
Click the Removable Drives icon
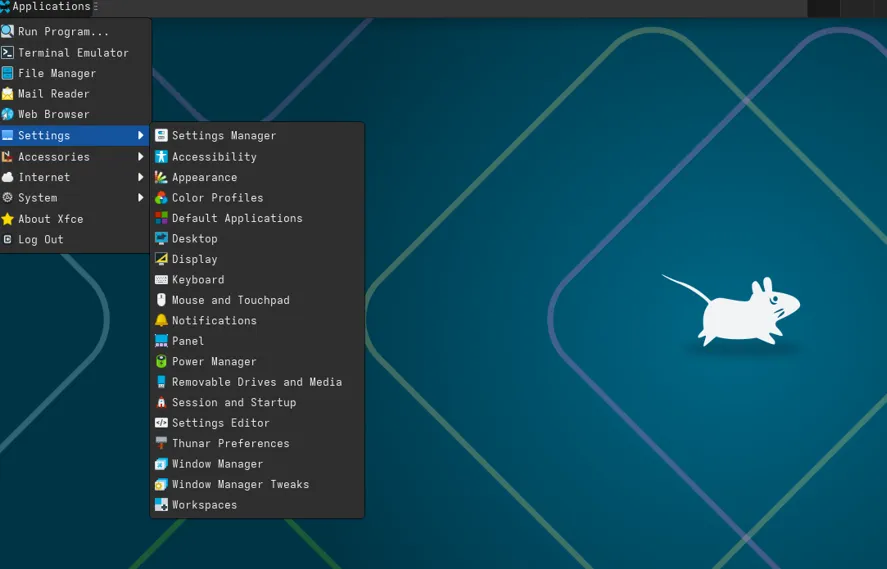coord(161,382)
